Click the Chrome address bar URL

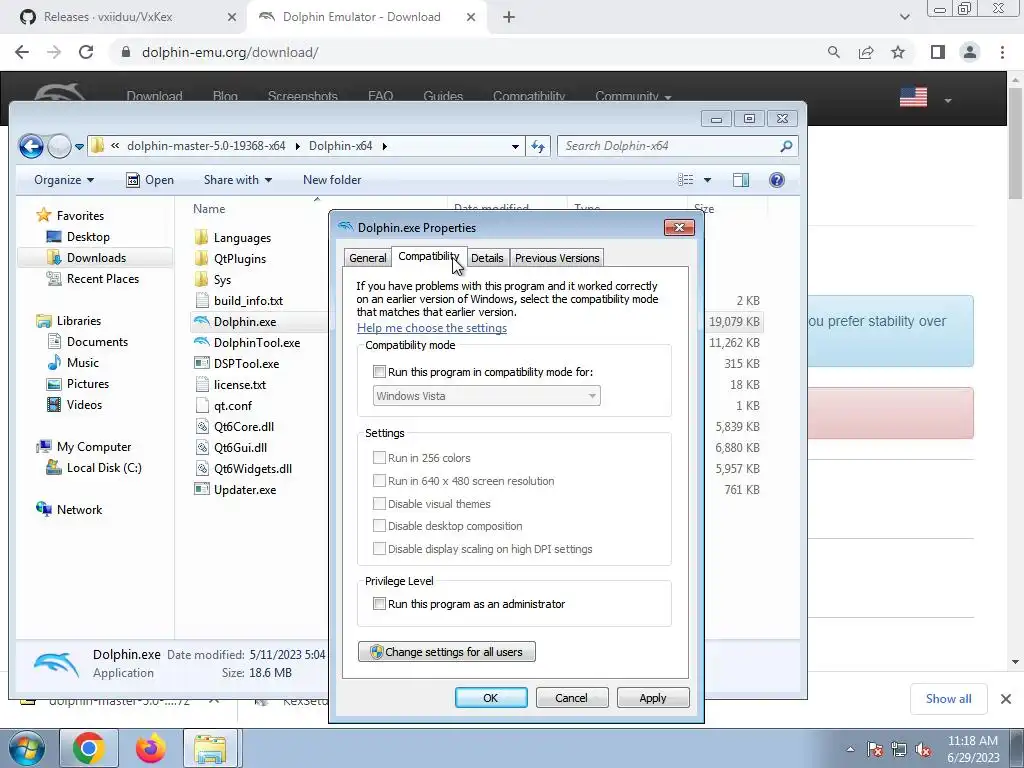[230, 52]
